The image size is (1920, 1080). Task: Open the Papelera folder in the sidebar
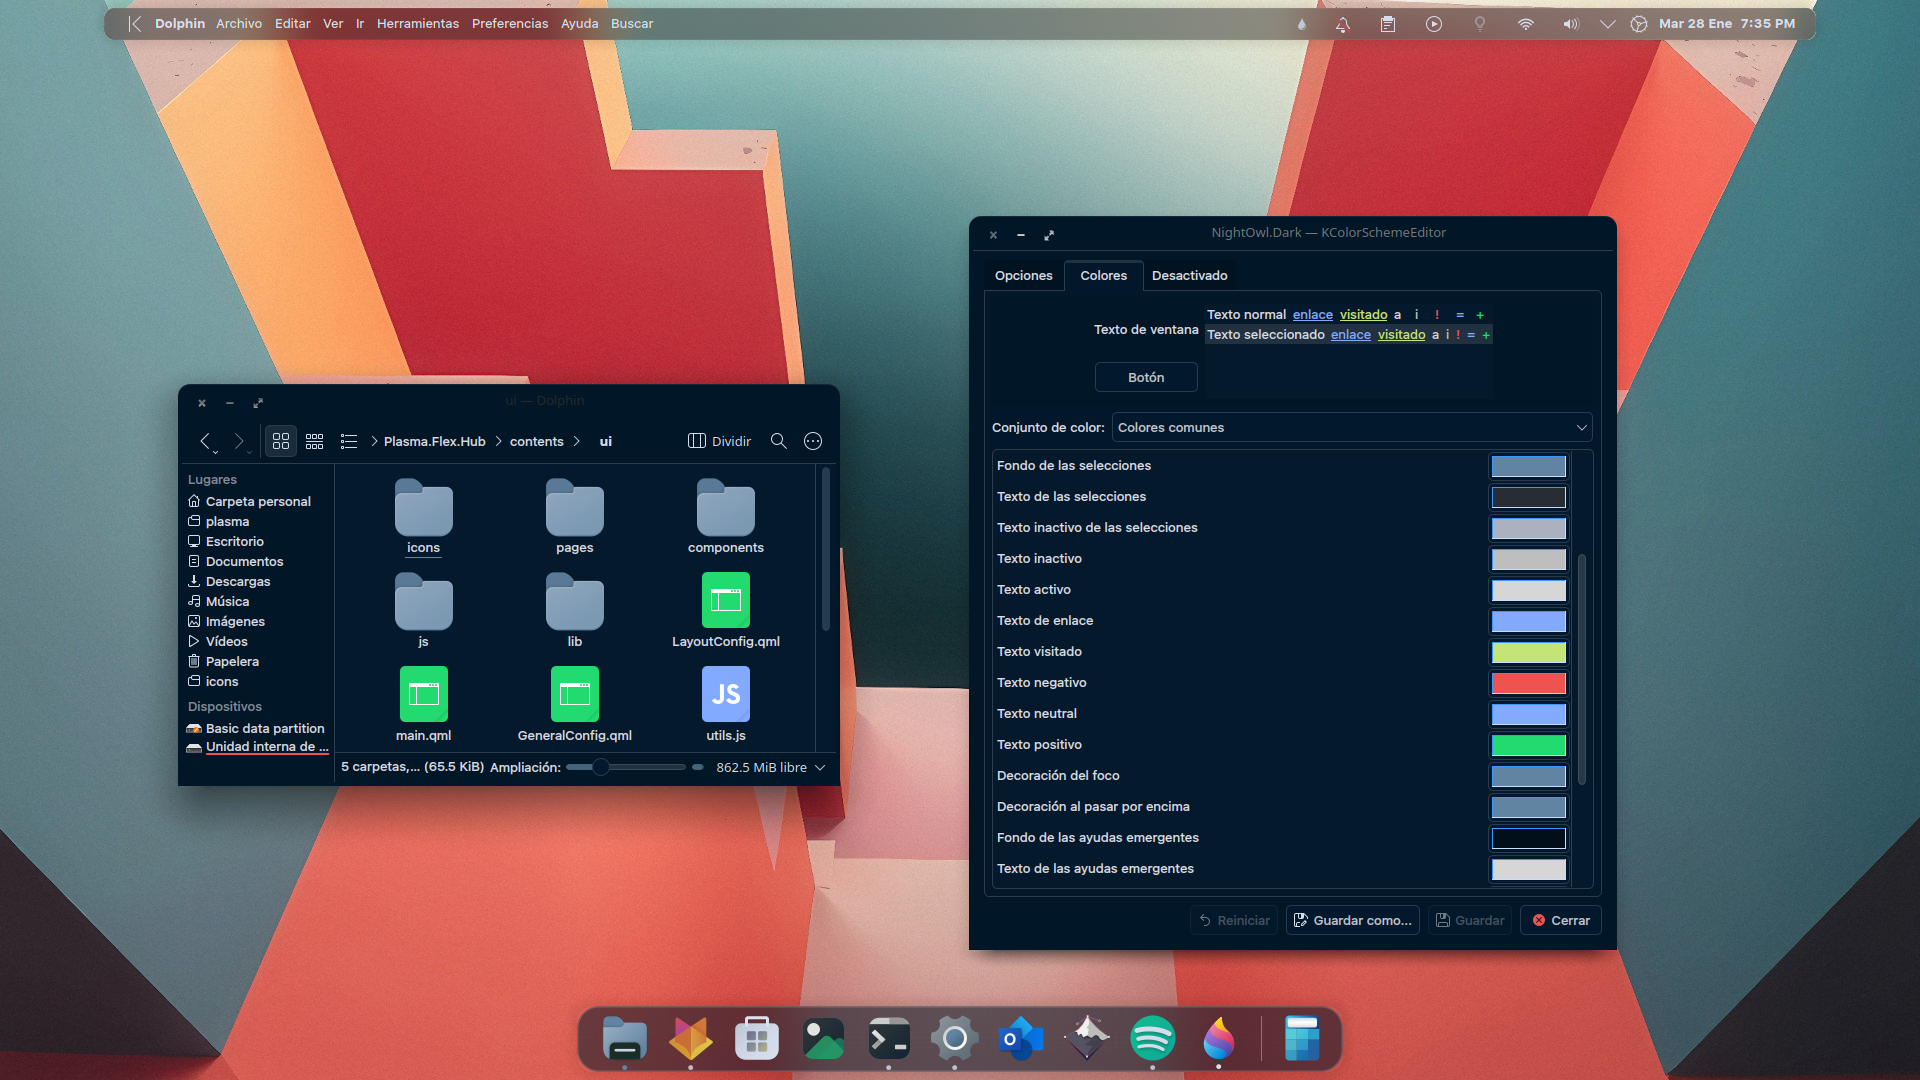(231, 661)
